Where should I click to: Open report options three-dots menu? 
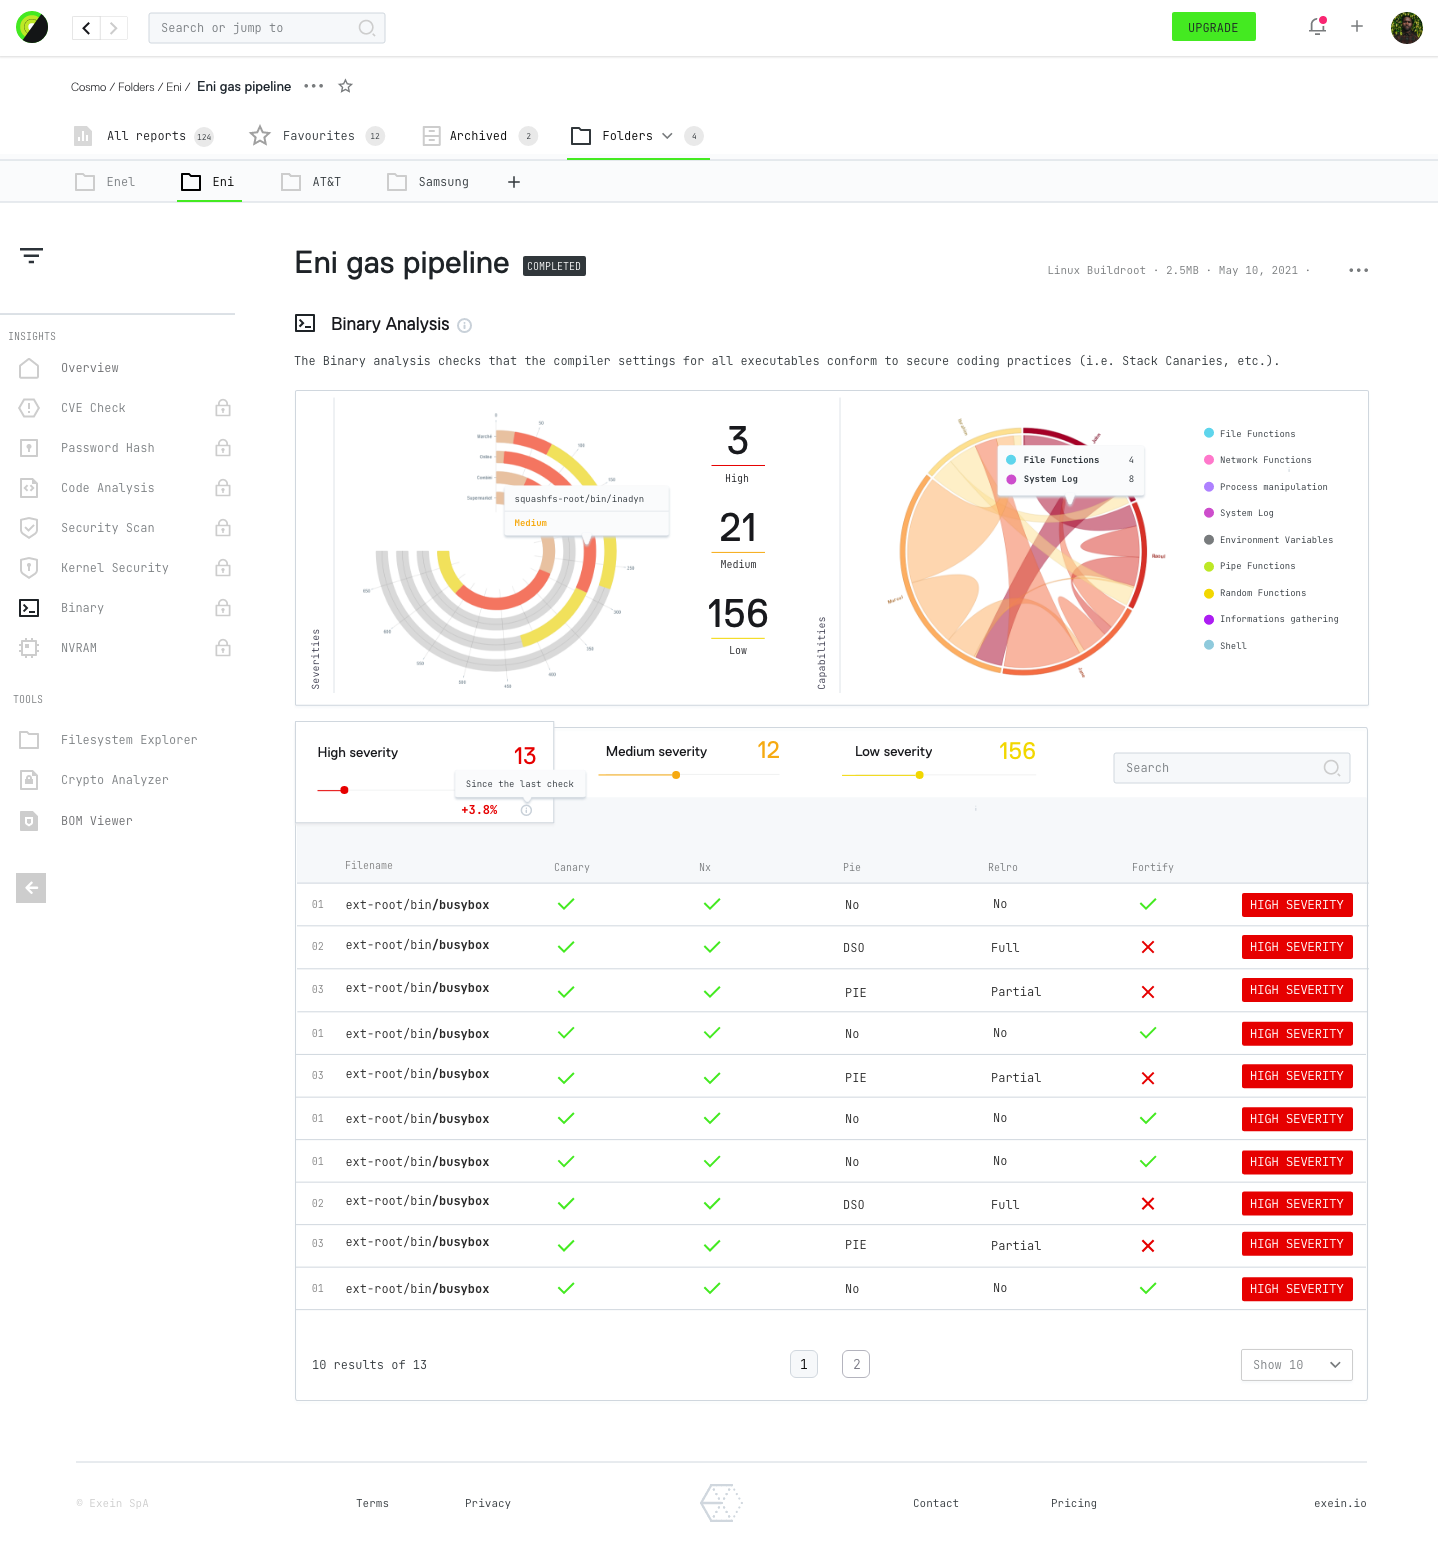[x=1358, y=270]
